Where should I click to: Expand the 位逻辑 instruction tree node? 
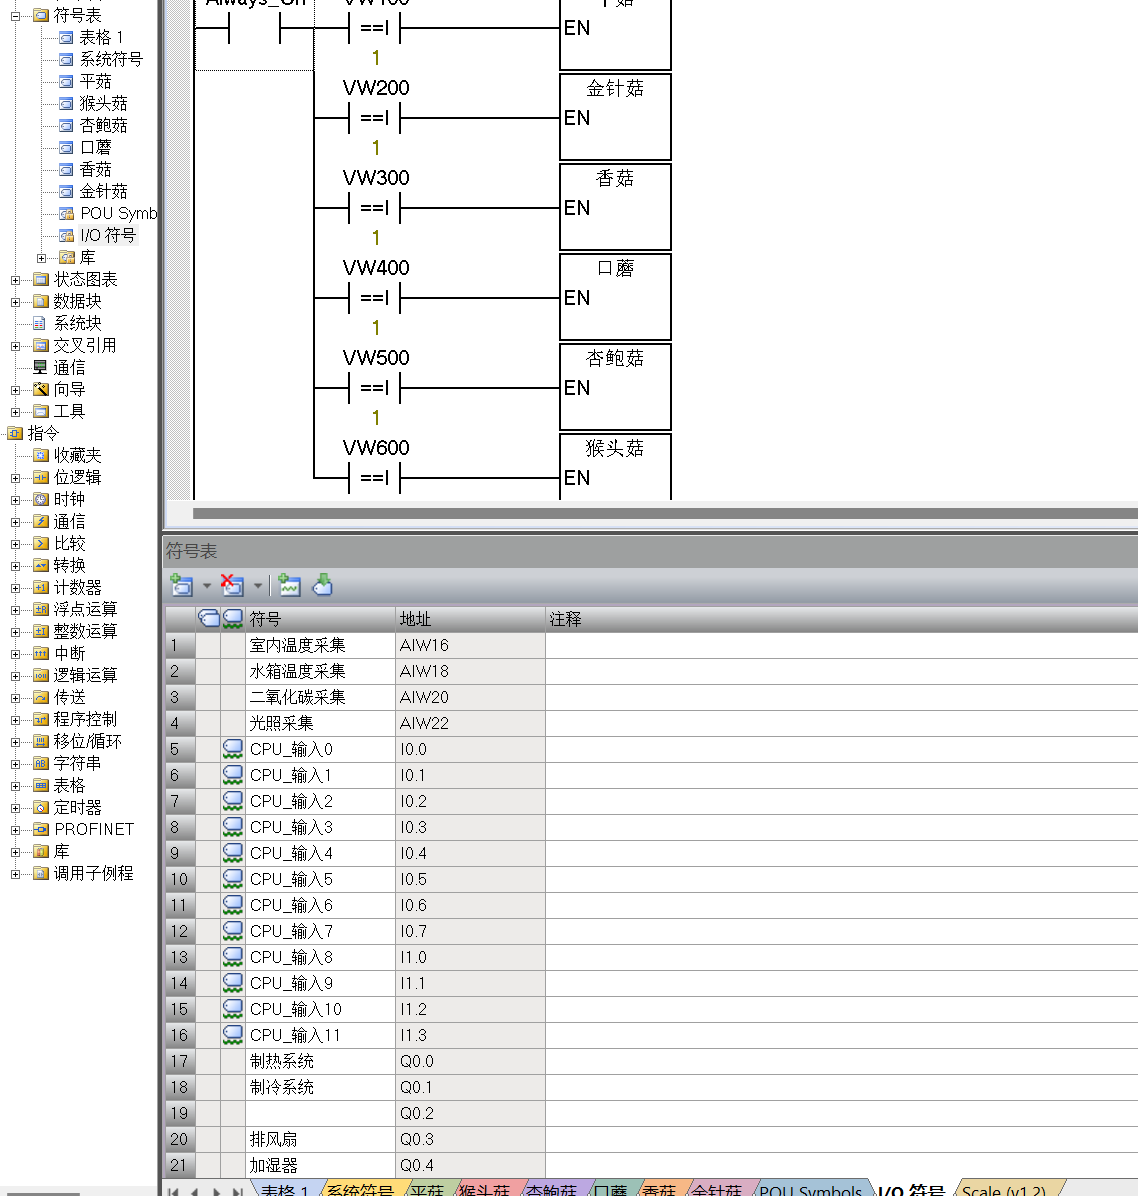15,478
